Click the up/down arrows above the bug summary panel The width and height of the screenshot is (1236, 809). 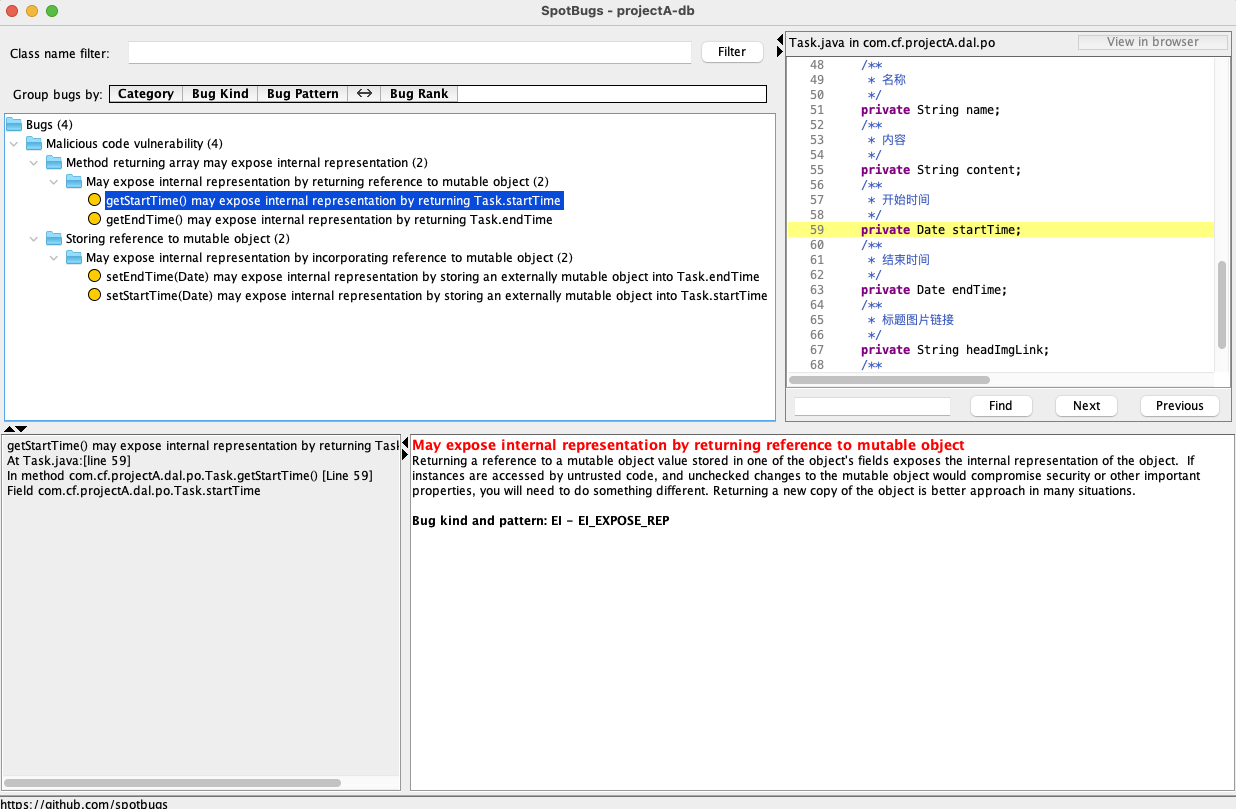pos(15,429)
